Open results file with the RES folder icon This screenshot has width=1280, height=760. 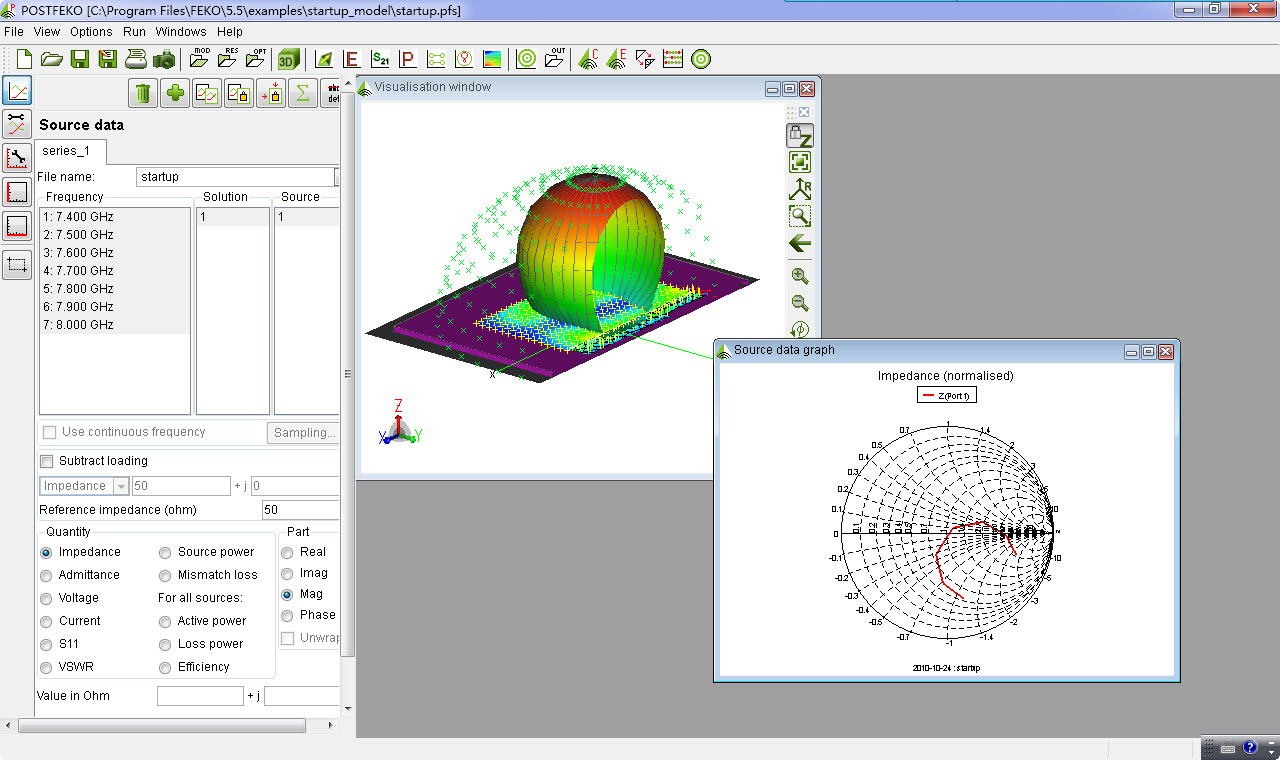[229, 59]
